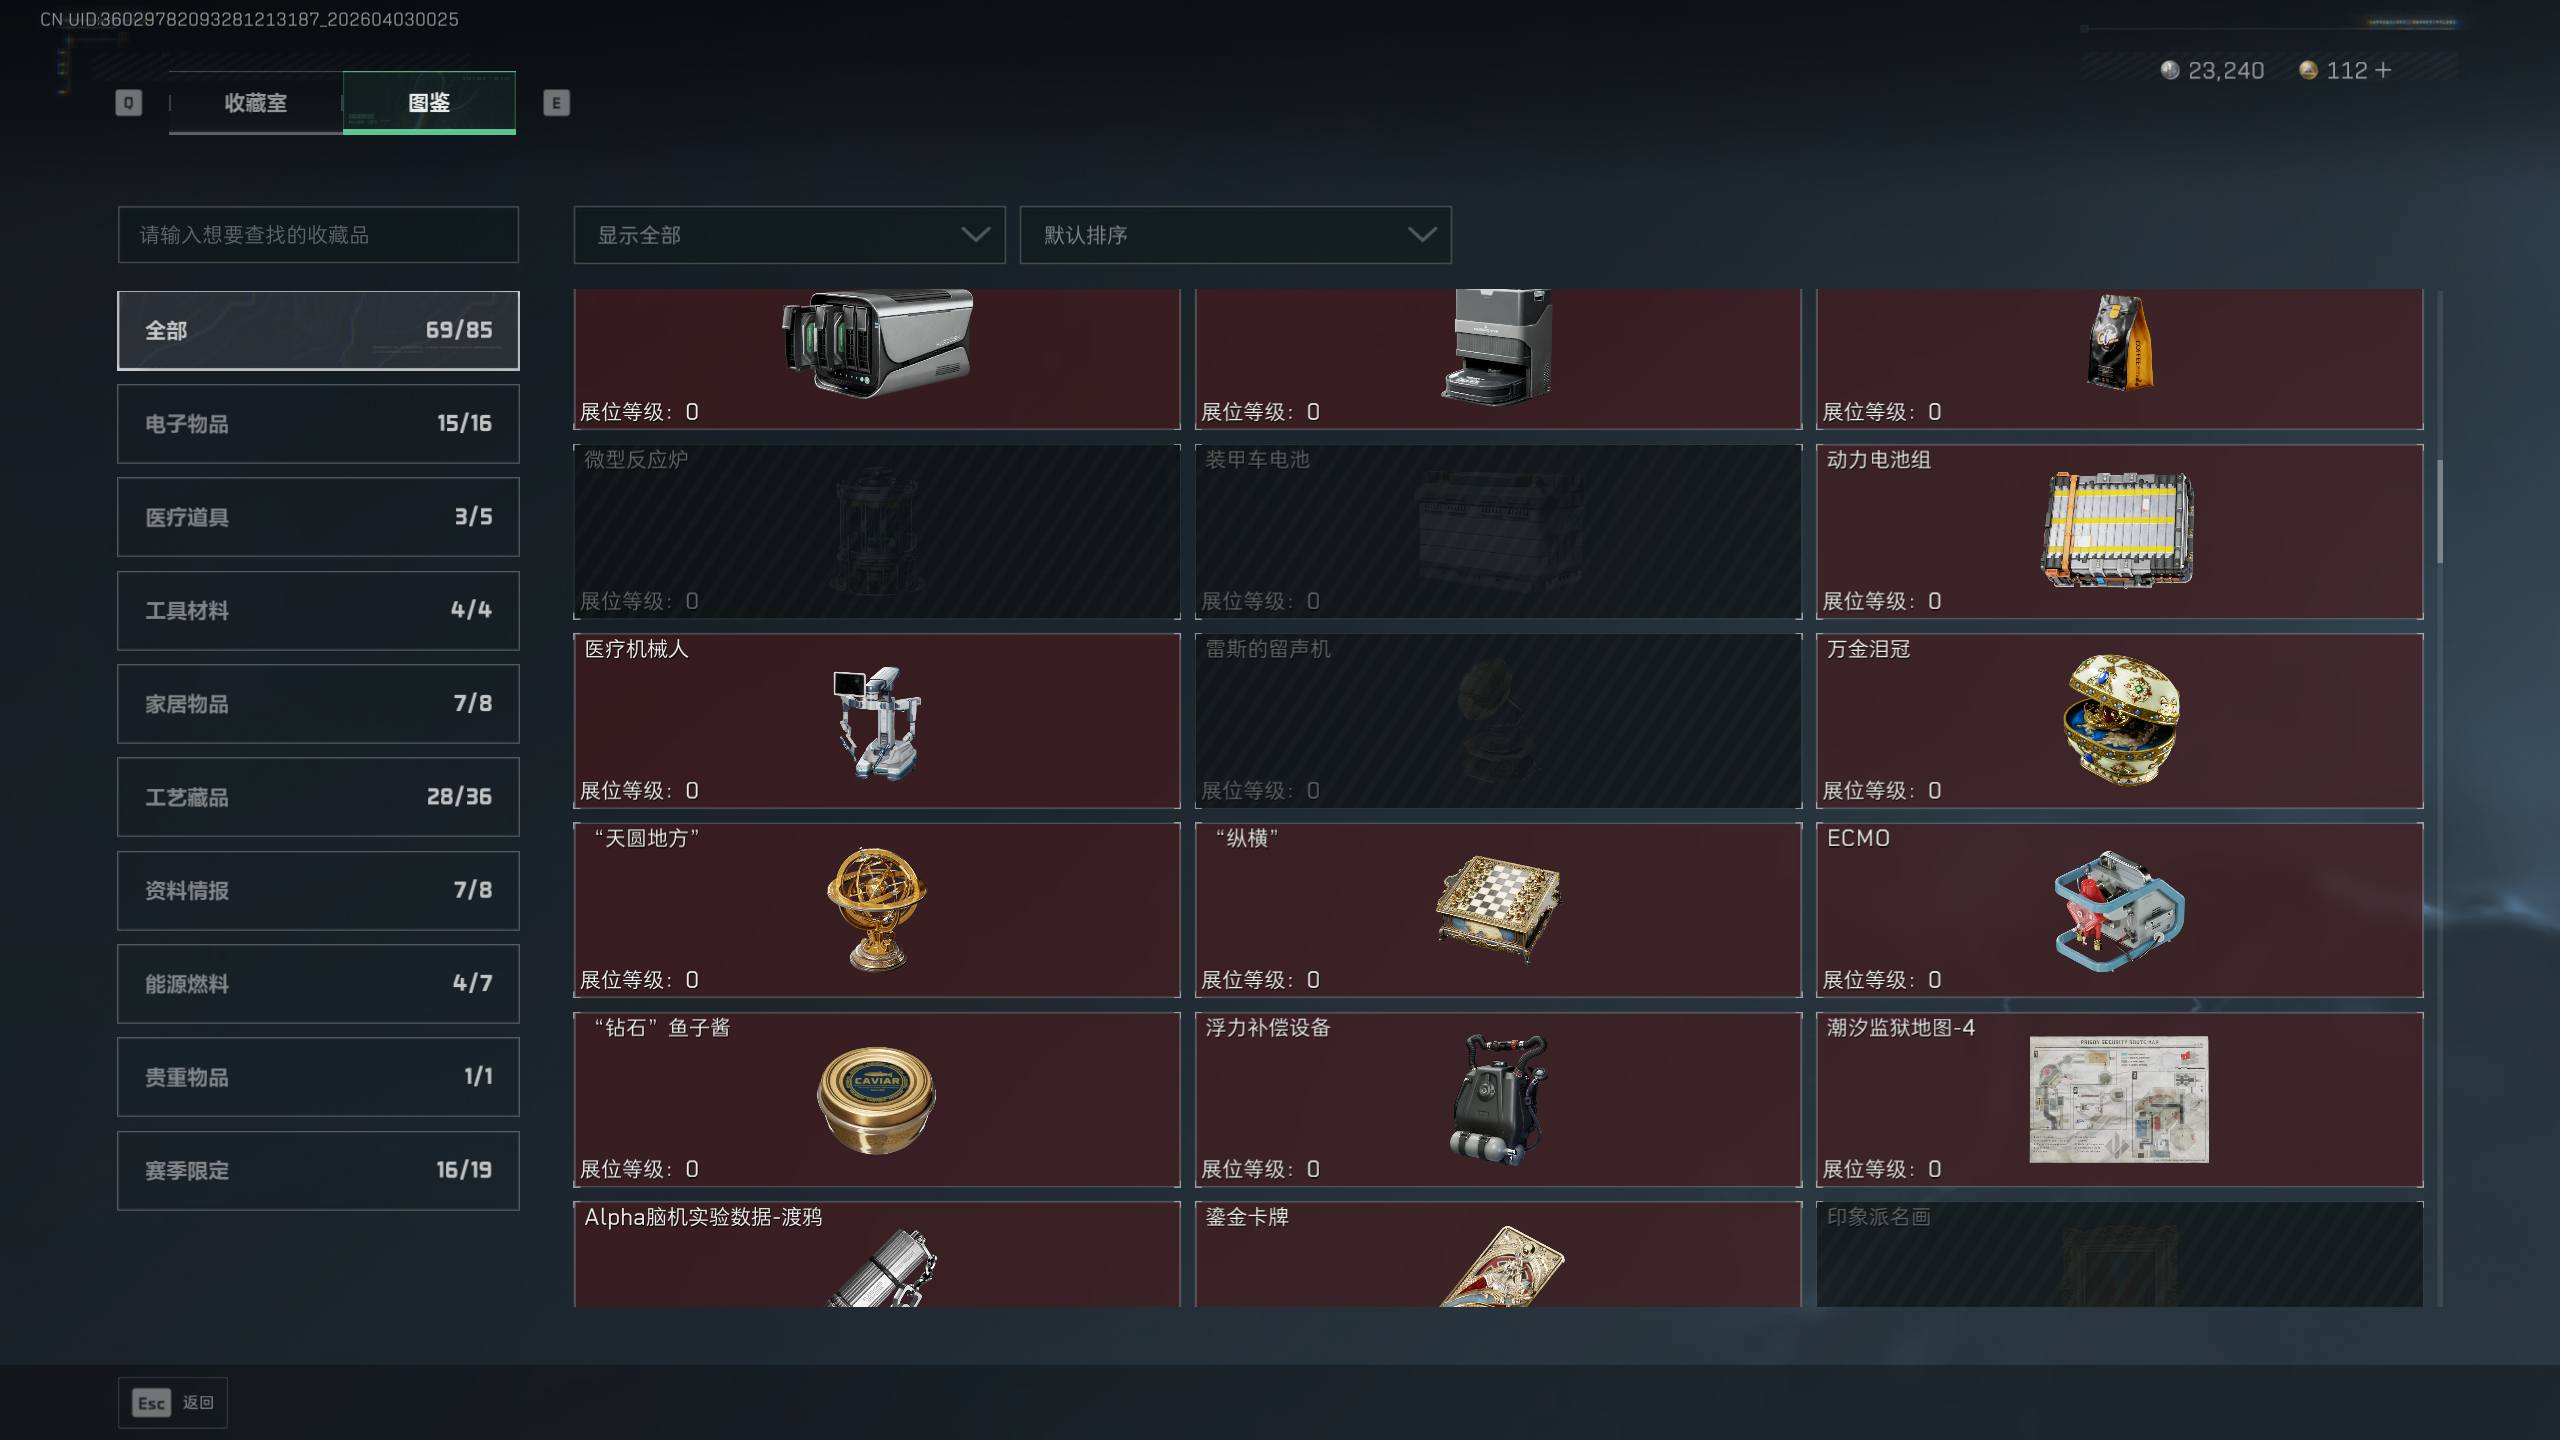Click the plus icon beside 112 currency
The width and height of the screenshot is (2560, 1440).
[x=2383, y=70]
